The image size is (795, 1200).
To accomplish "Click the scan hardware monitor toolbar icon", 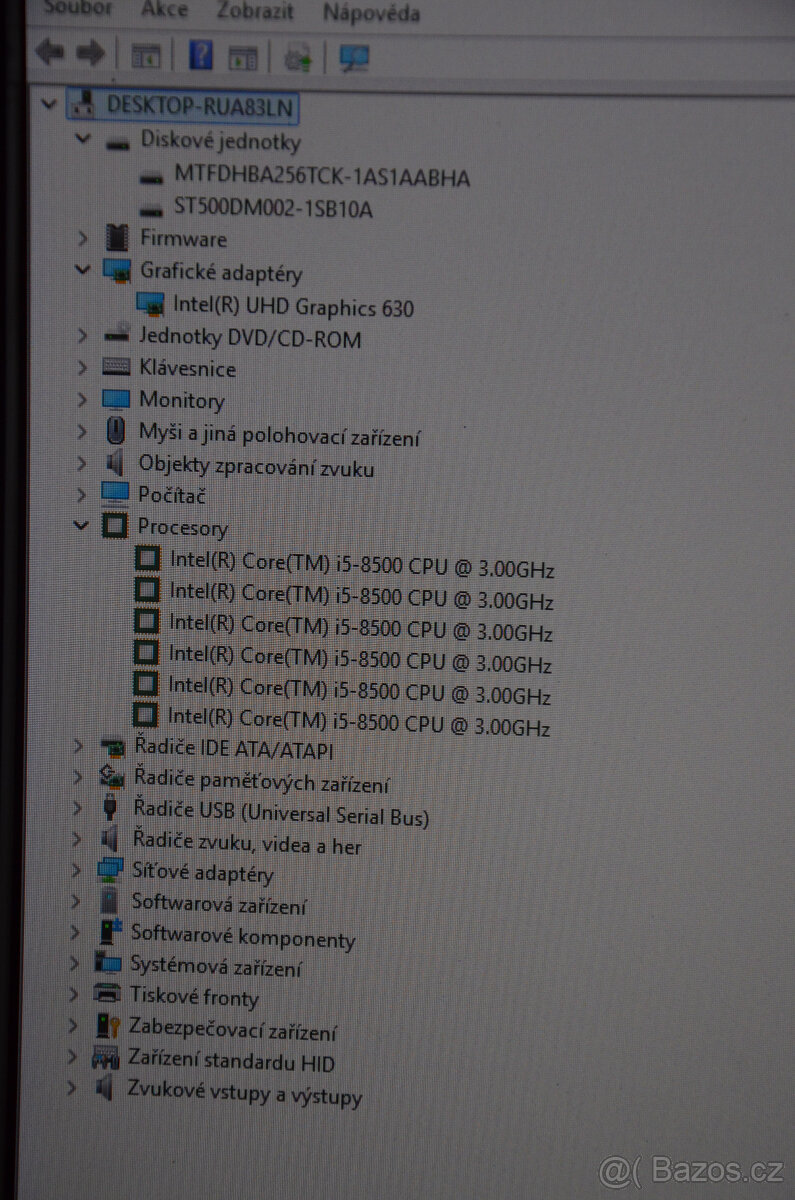I will pos(353,59).
